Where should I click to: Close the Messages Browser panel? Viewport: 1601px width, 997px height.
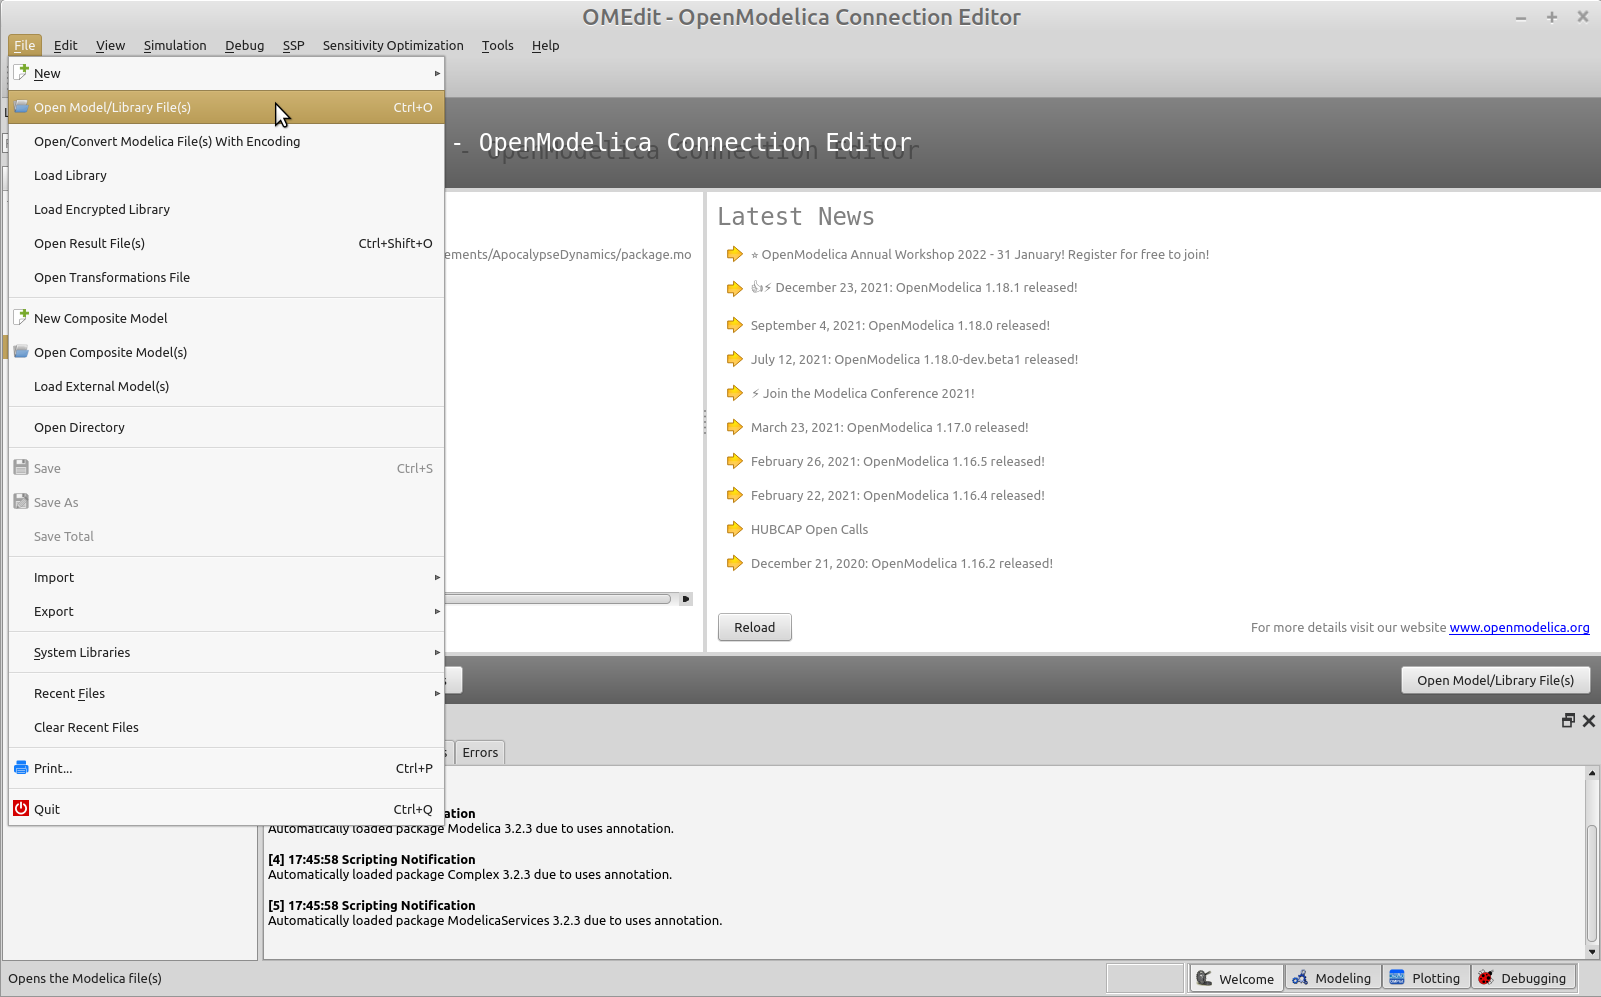(x=1588, y=720)
